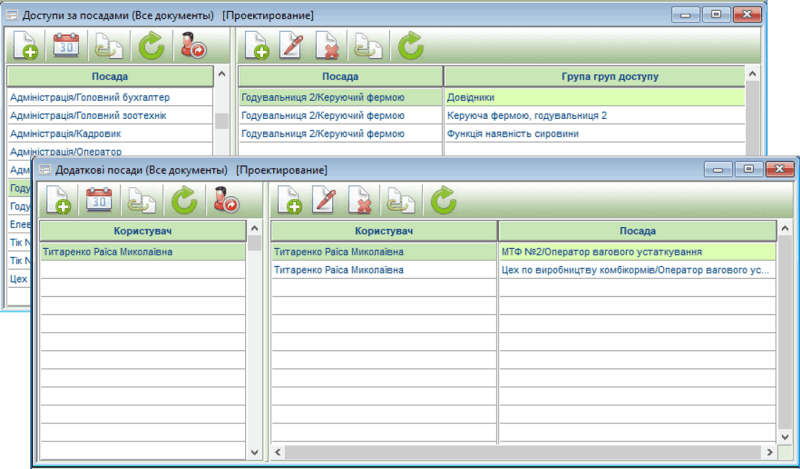Add new record in Додаткові посади right toolbar
The width and height of the screenshot is (800, 469).
coord(290,201)
